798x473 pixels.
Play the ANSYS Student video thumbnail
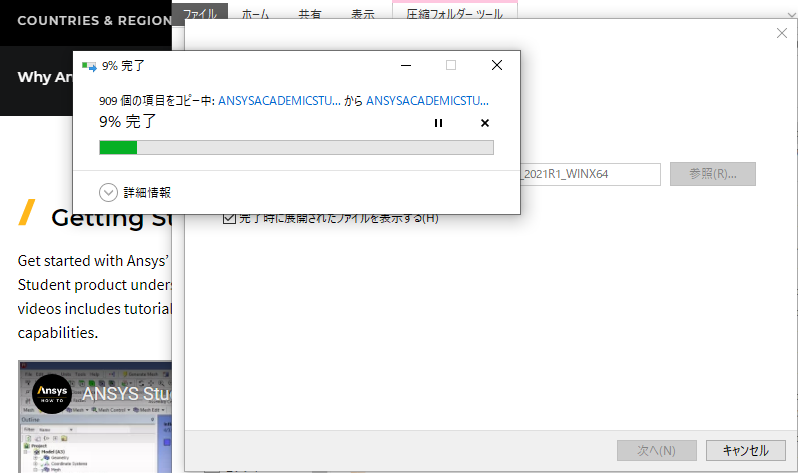pos(95,416)
